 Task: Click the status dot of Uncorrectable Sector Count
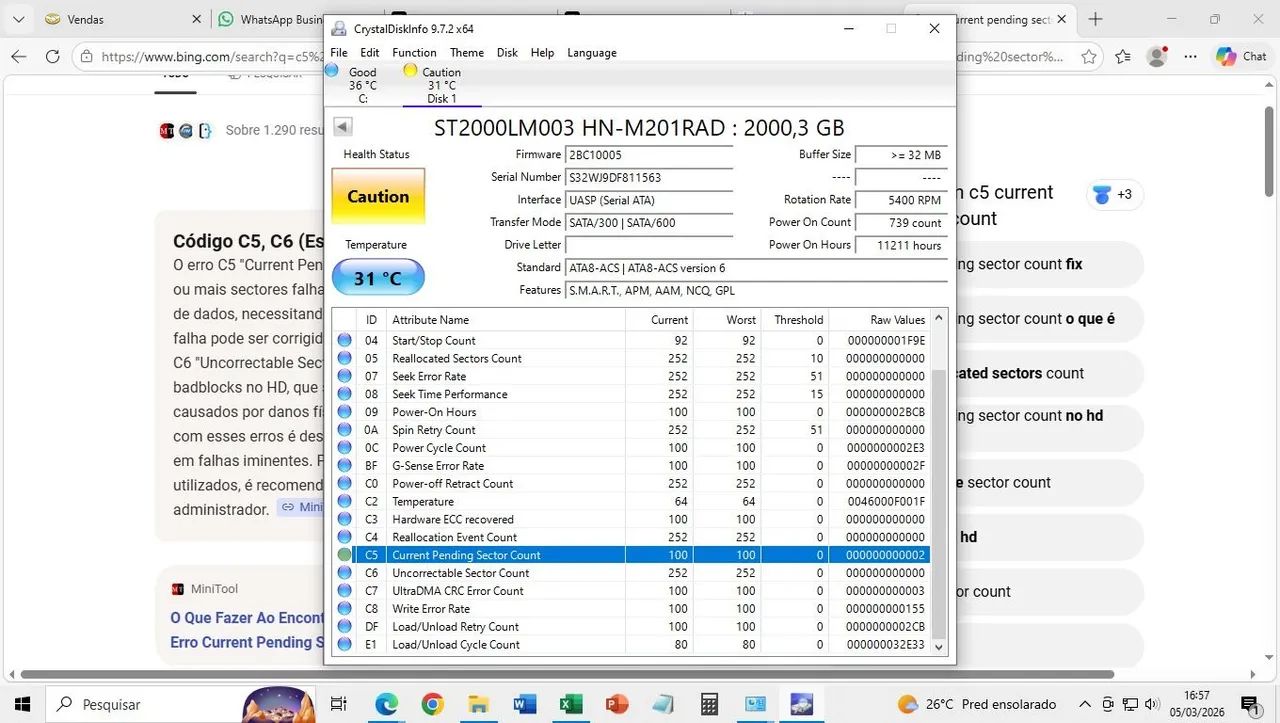click(x=345, y=573)
